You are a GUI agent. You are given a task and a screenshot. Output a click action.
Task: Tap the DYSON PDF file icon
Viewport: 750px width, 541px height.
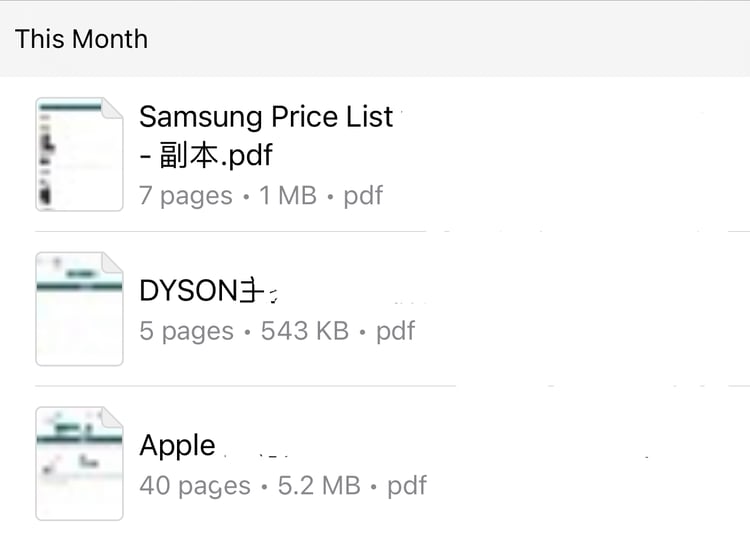[x=80, y=309]
